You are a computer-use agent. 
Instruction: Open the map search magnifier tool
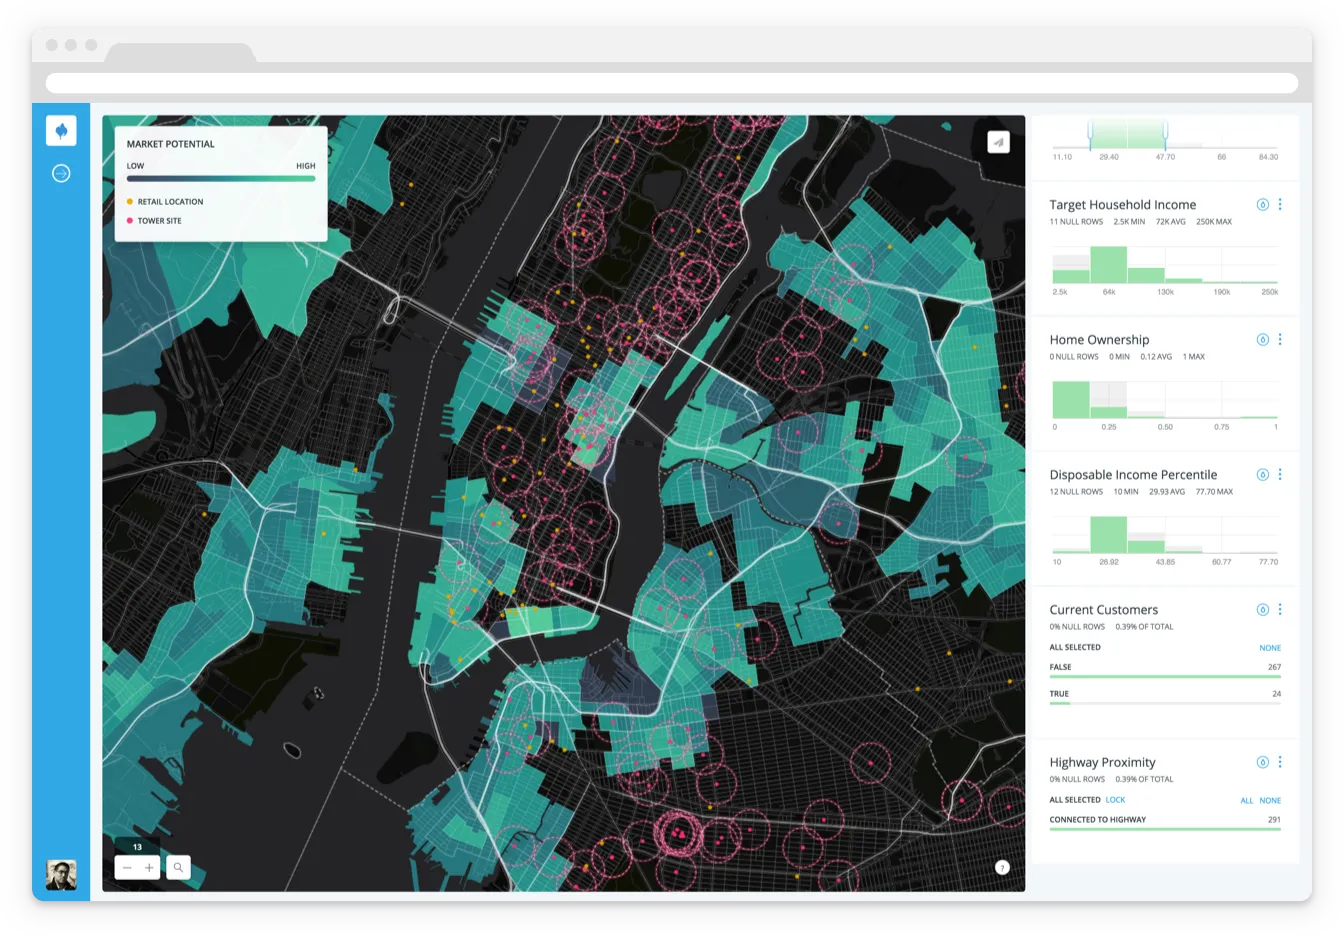point(178,867)
